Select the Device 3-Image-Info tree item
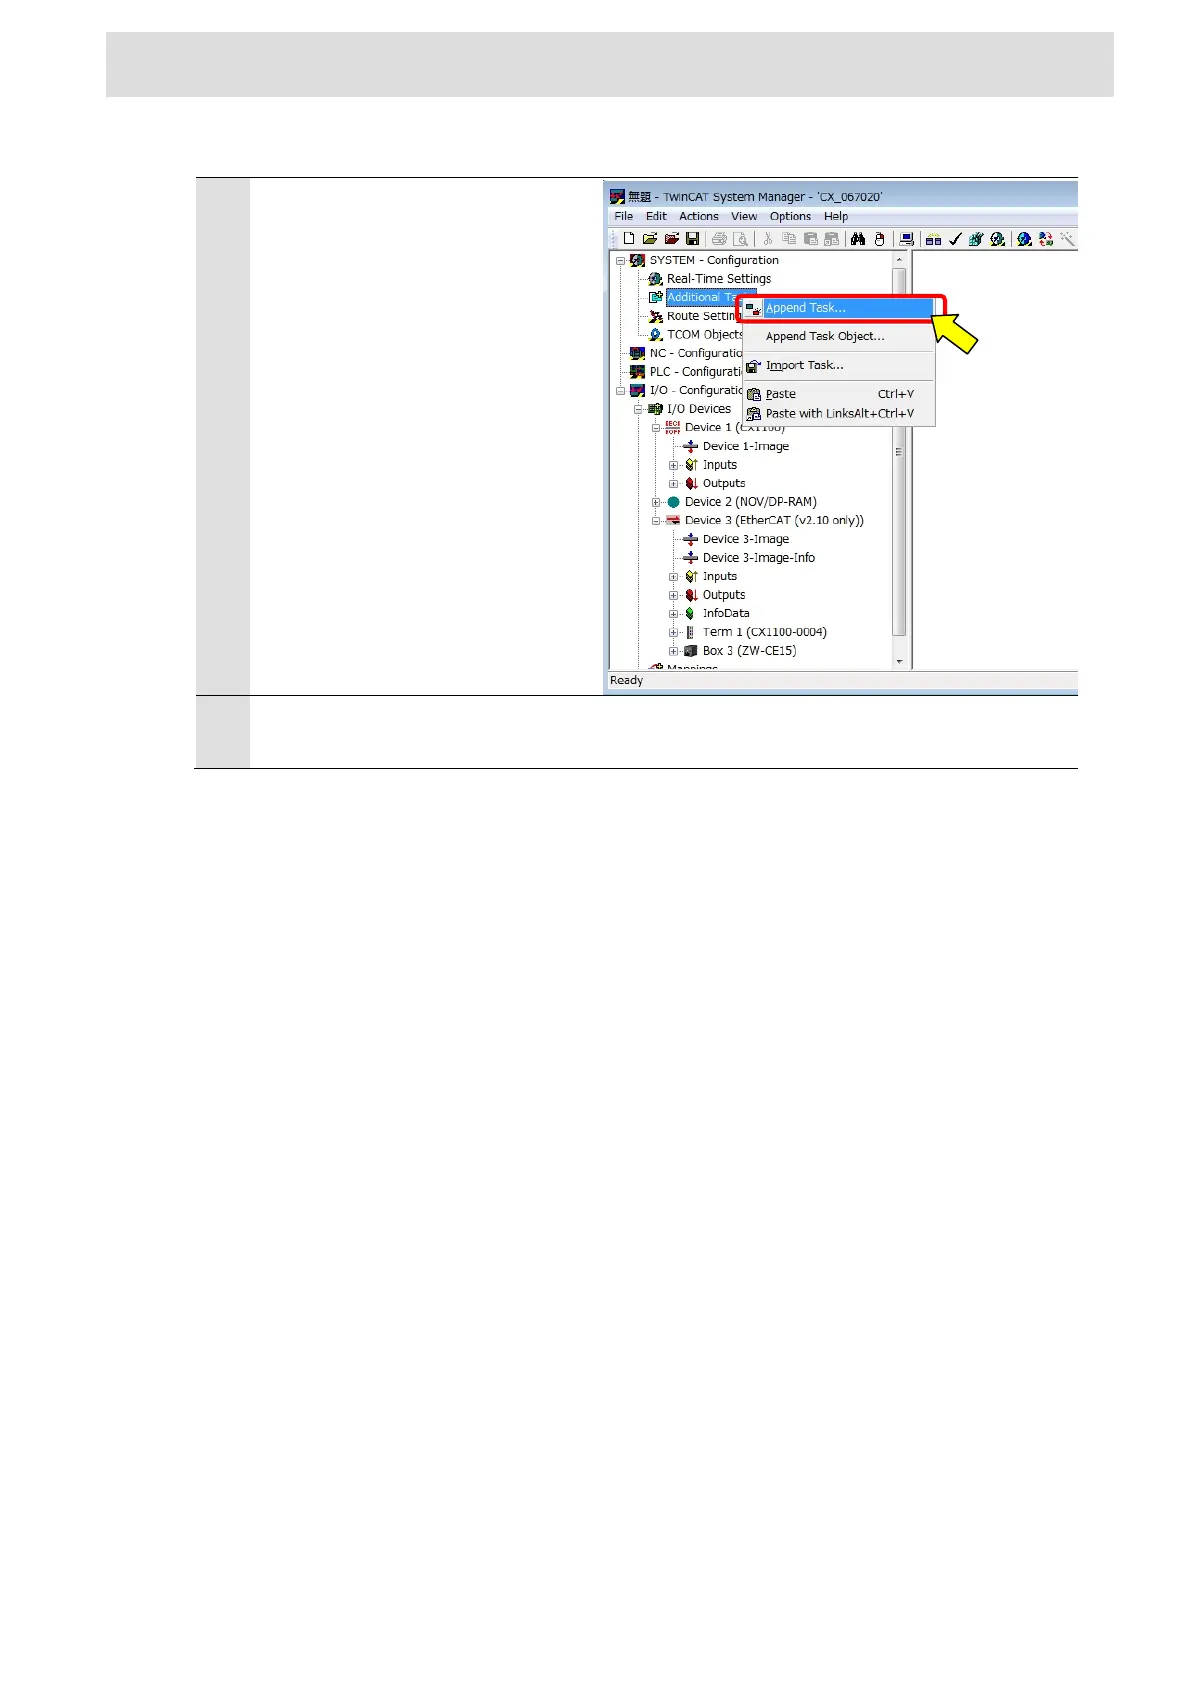This screenshot has width=1191, height=1684. click(758, 558)
